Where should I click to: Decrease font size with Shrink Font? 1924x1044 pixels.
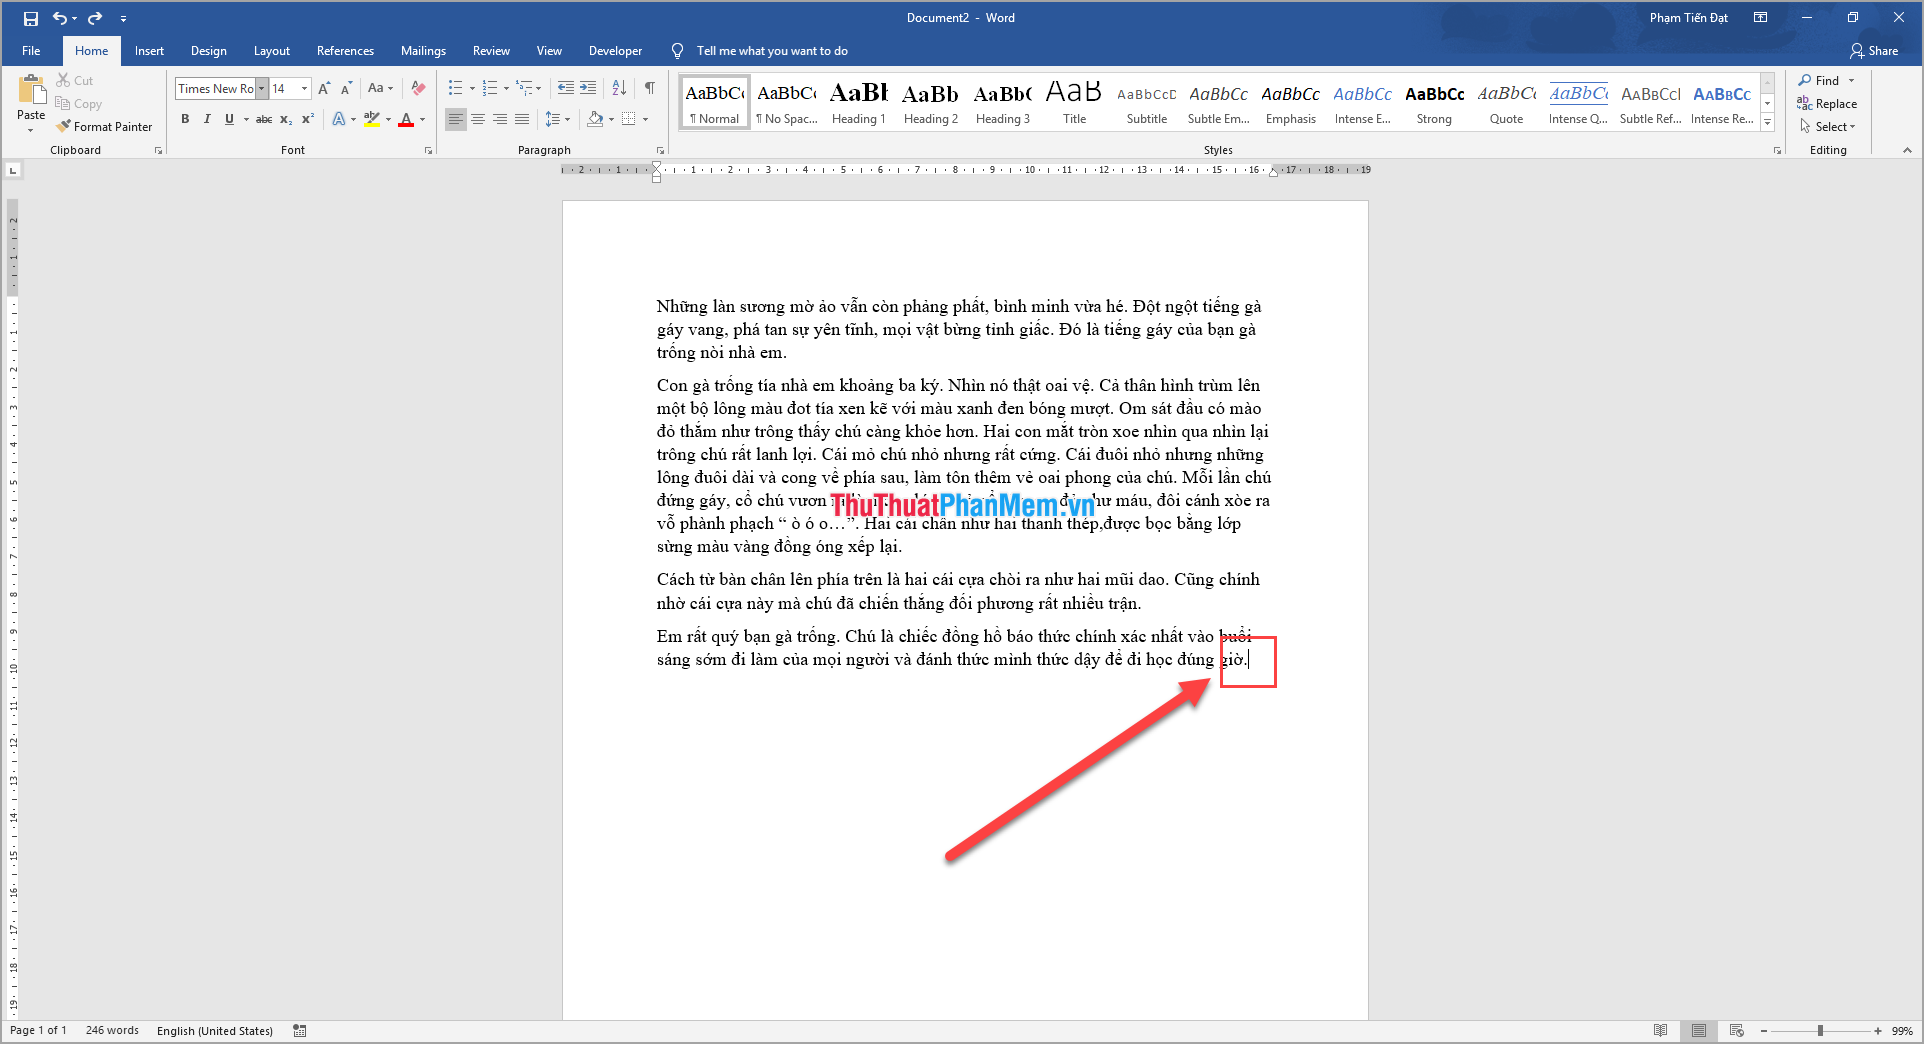tap(346, 88)
